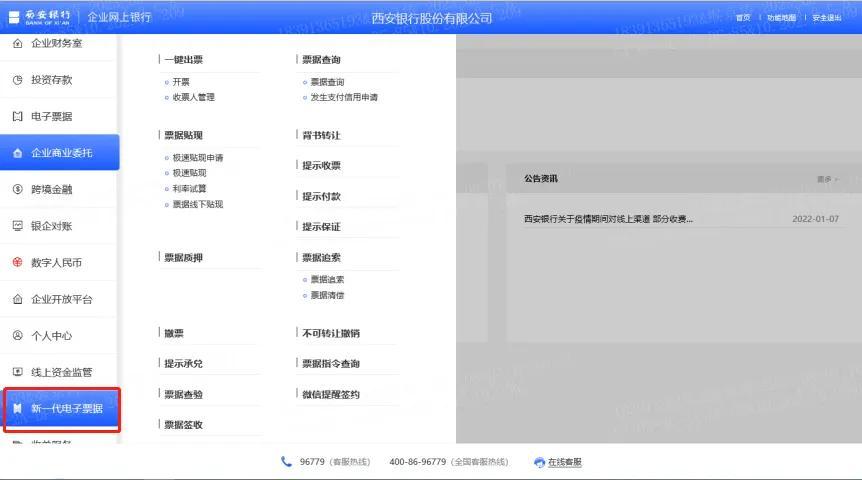The height and width of the screenshot is (480, 862).
Task: Open 投资存款 via its pie-chart icon
Action: point(18,80)
